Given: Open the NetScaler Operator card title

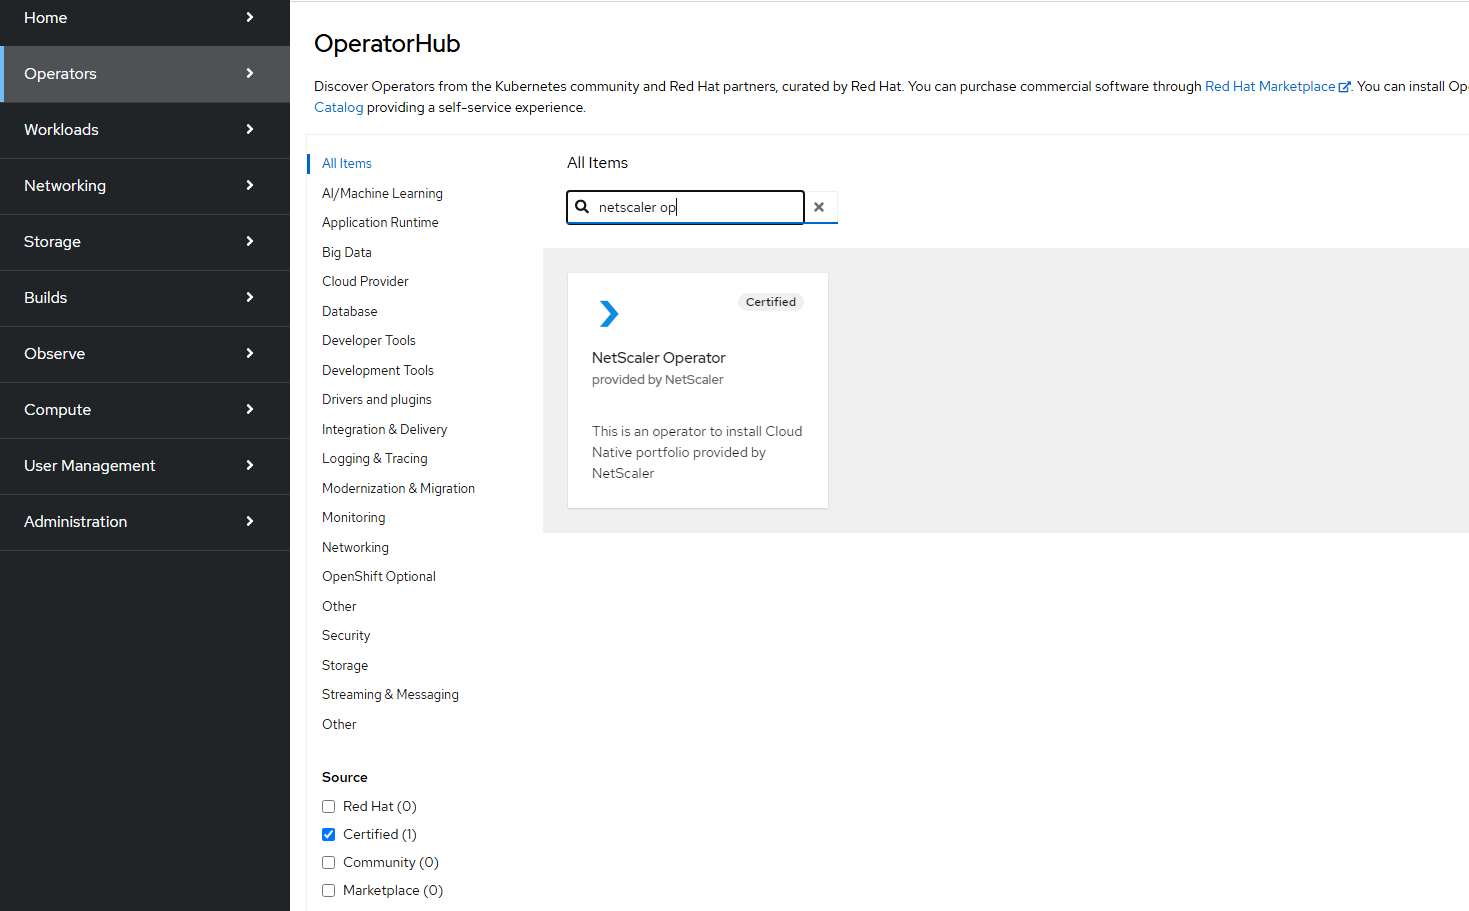Looking at the screenshot, I should pyautogui.click(x=659, y=357).
